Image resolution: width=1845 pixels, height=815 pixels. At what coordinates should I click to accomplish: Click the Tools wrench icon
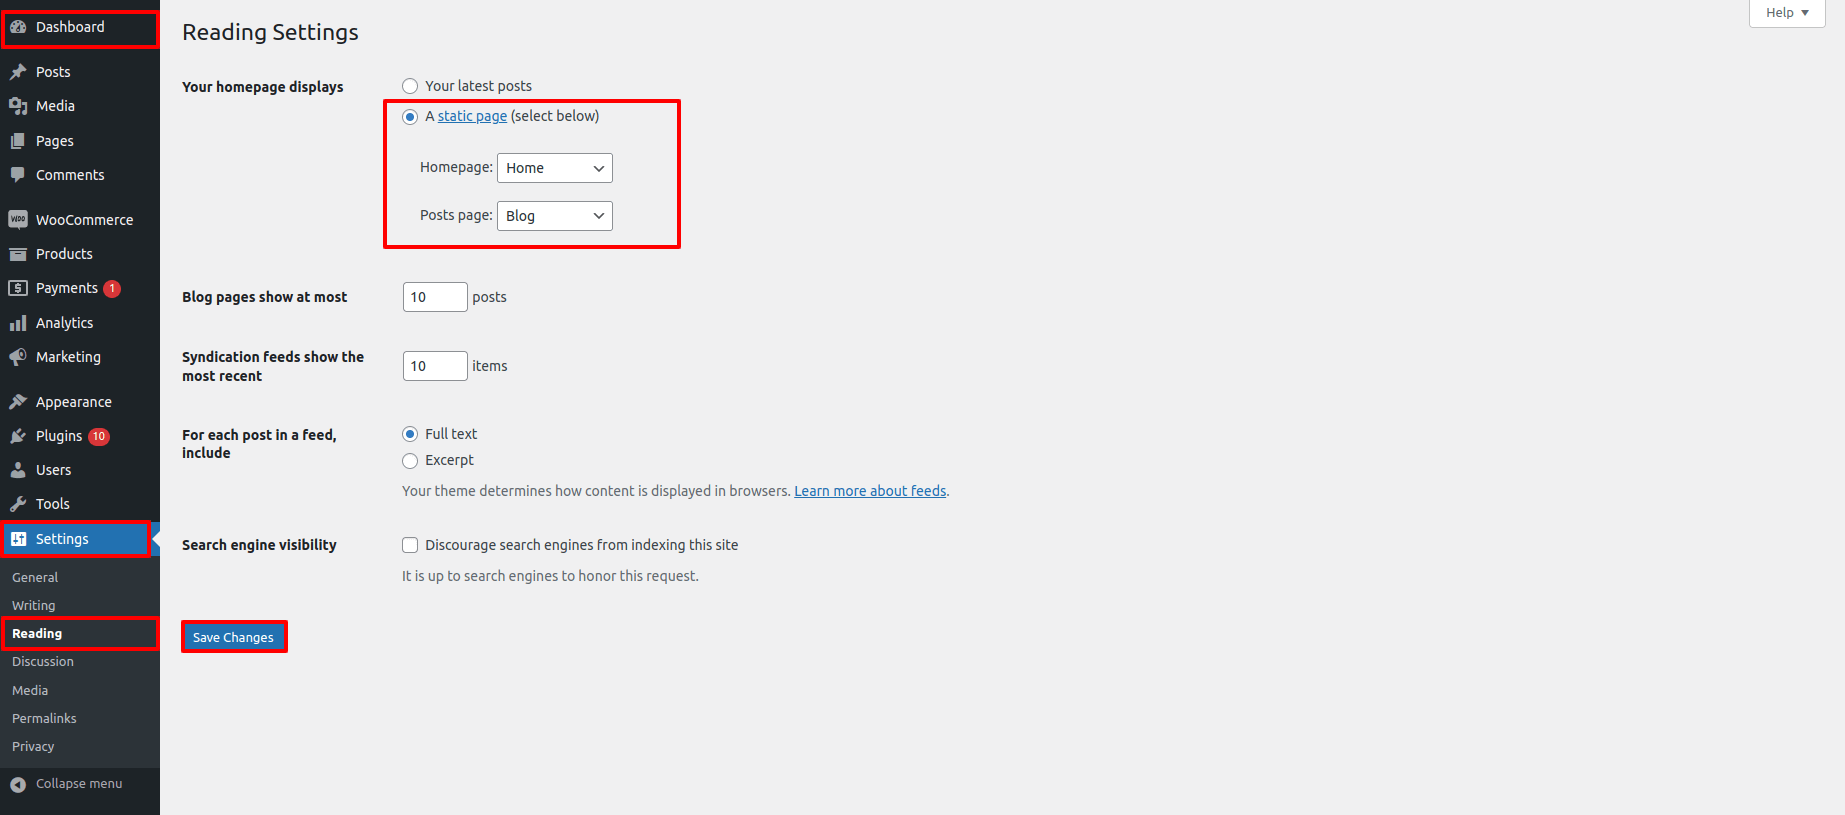(18, 504)
